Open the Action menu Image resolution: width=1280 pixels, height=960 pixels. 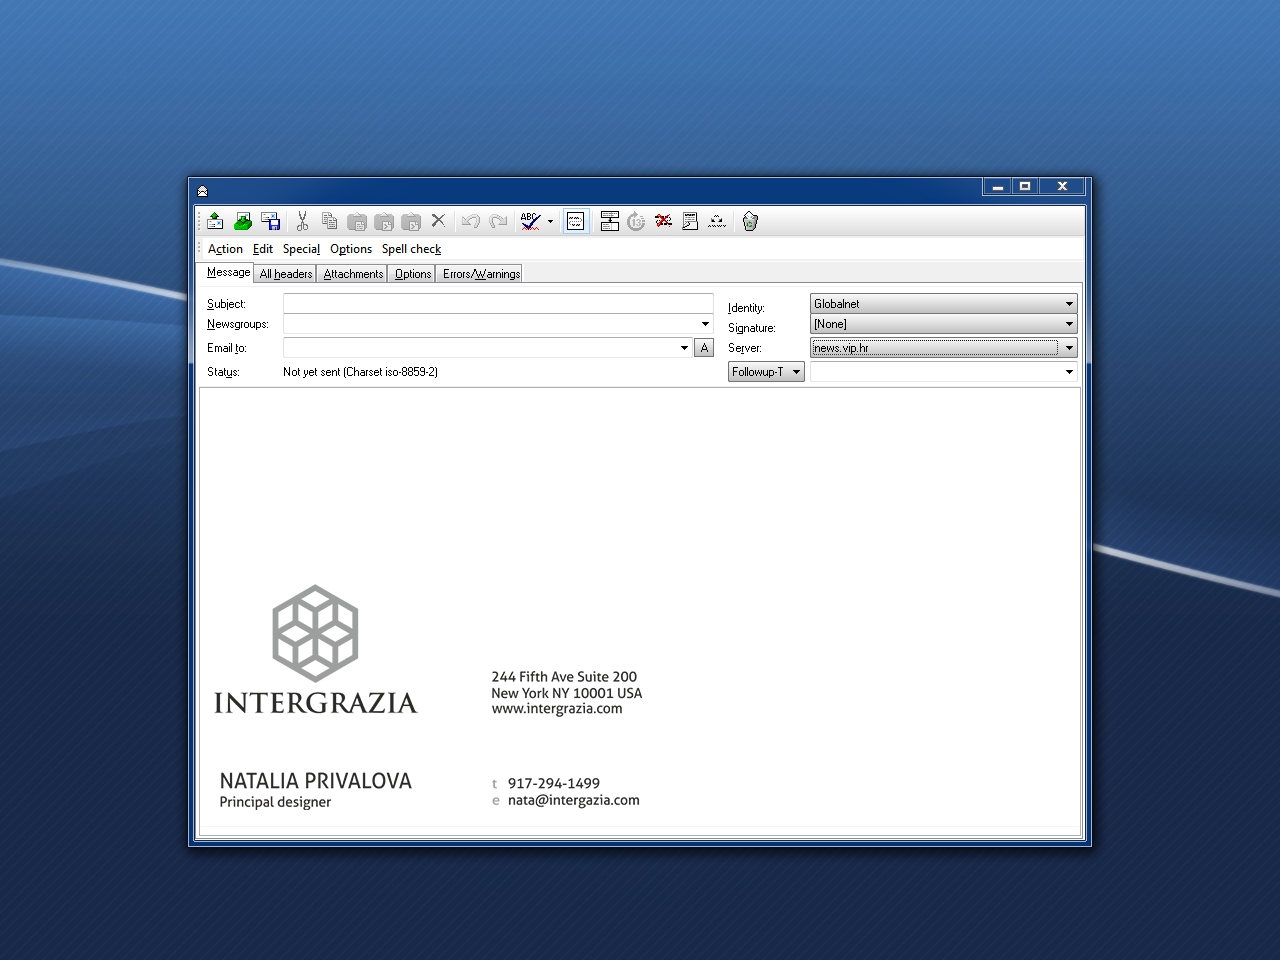[225, 249]
